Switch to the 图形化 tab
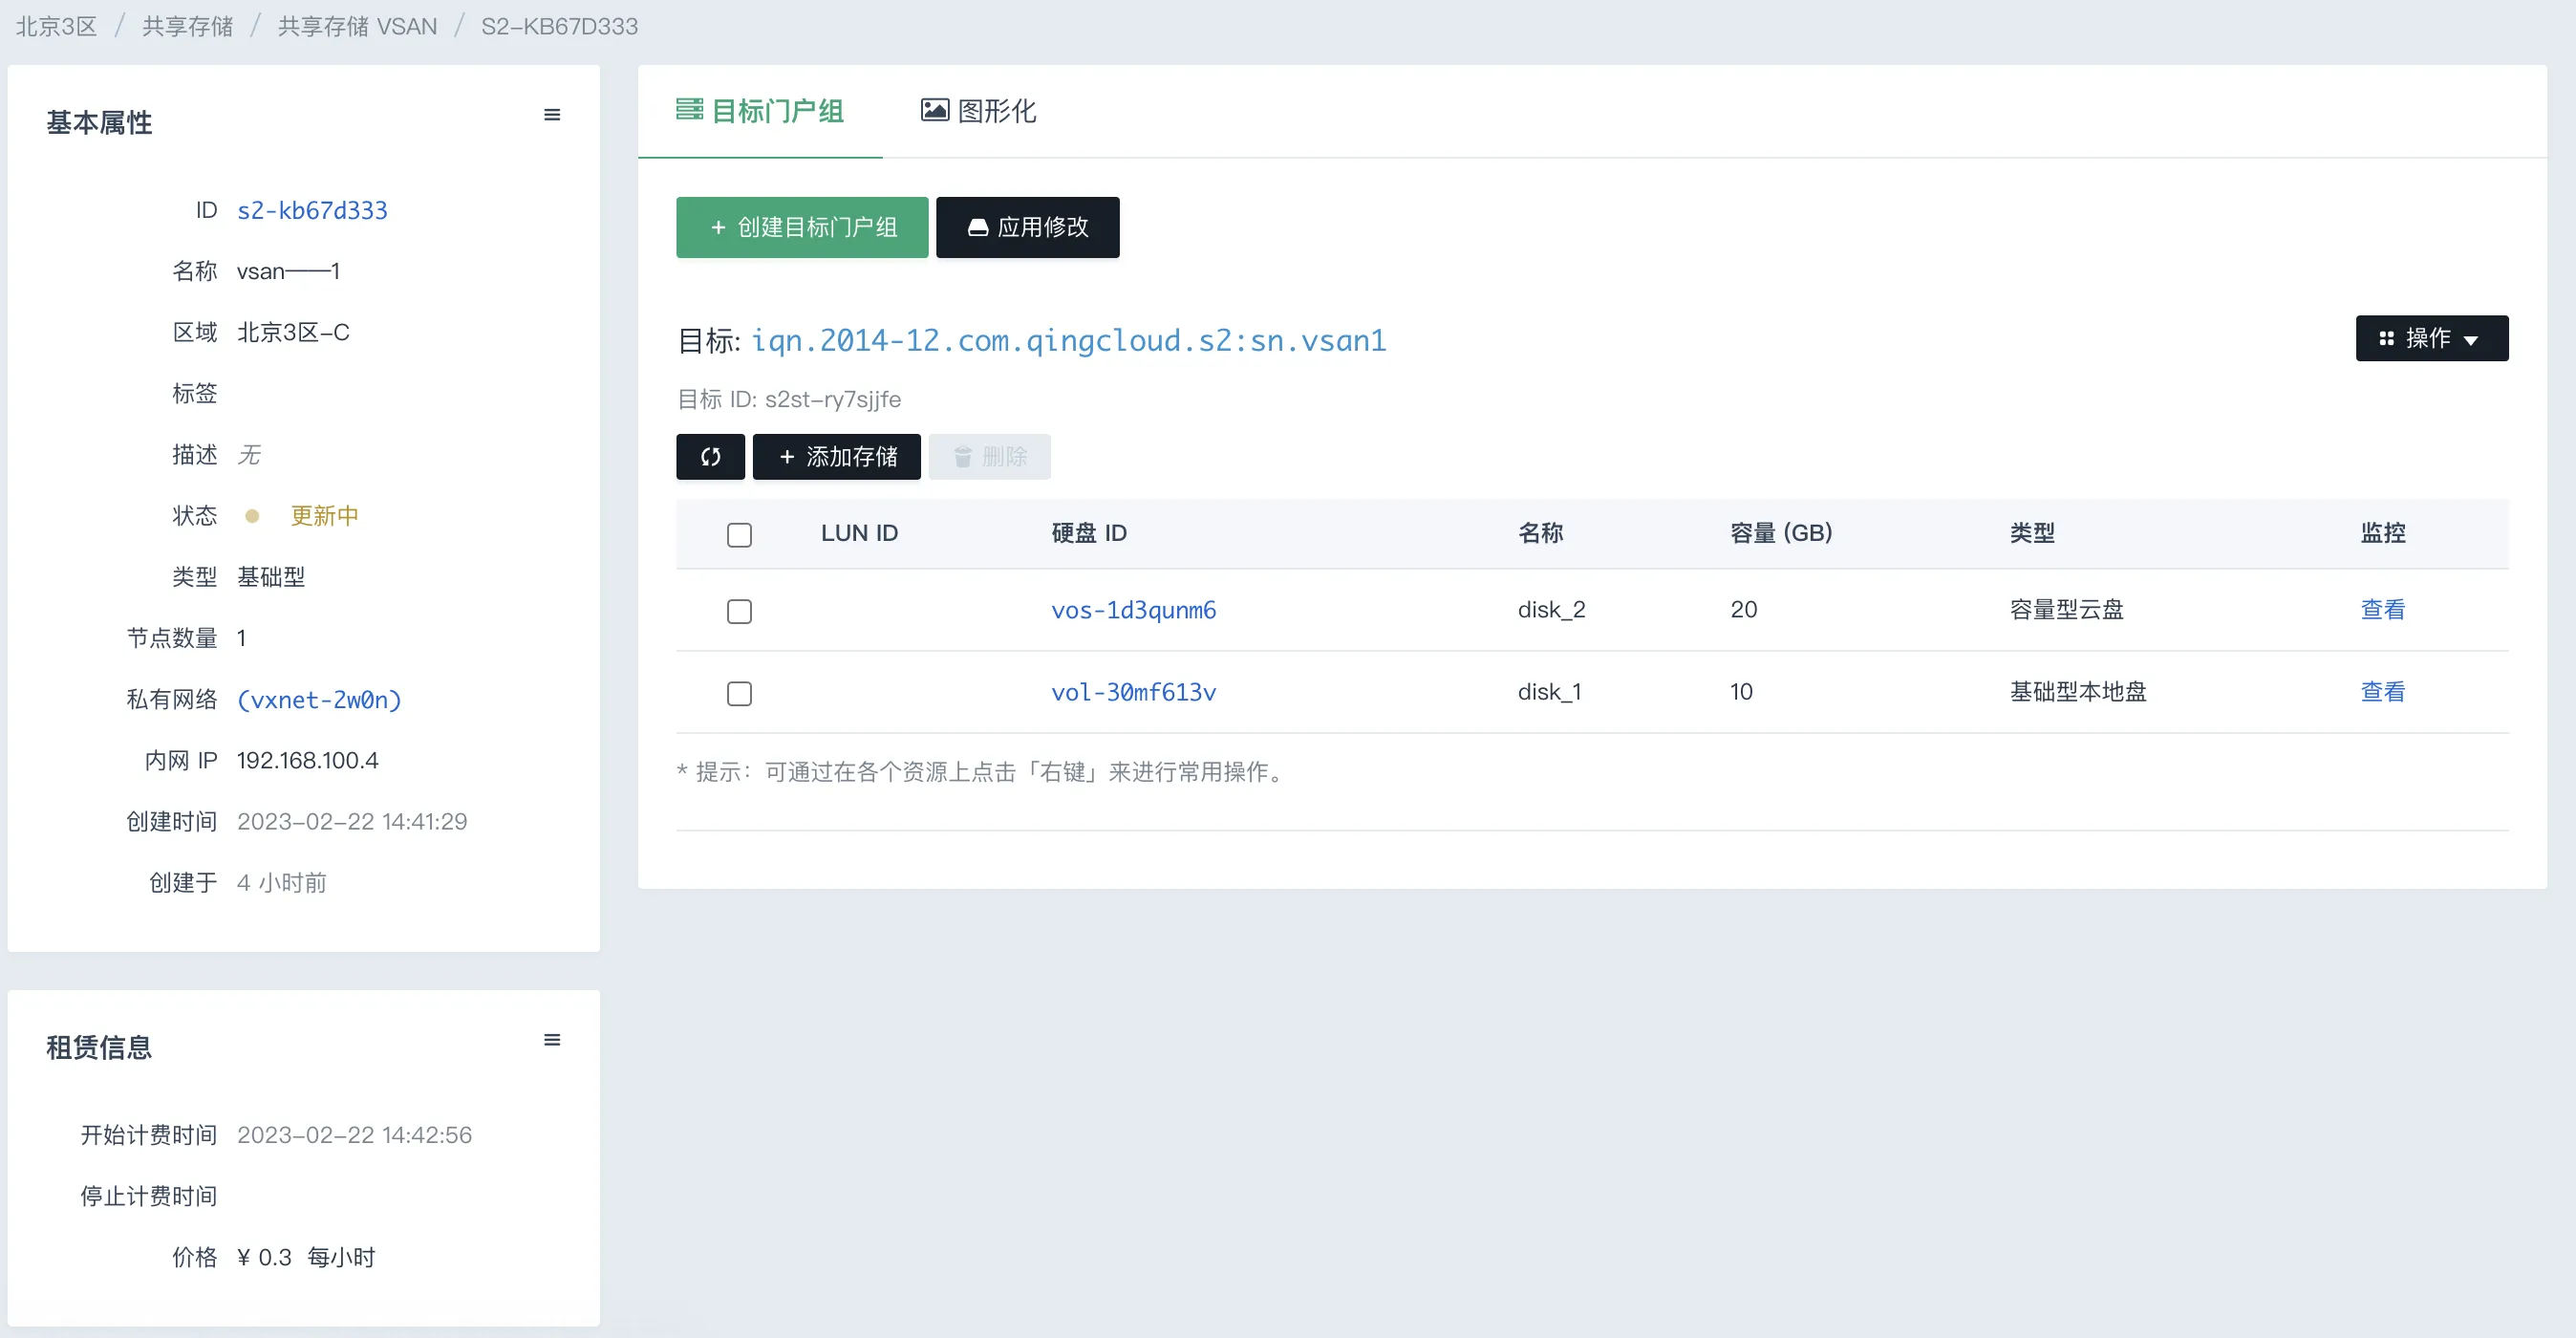 978,111
